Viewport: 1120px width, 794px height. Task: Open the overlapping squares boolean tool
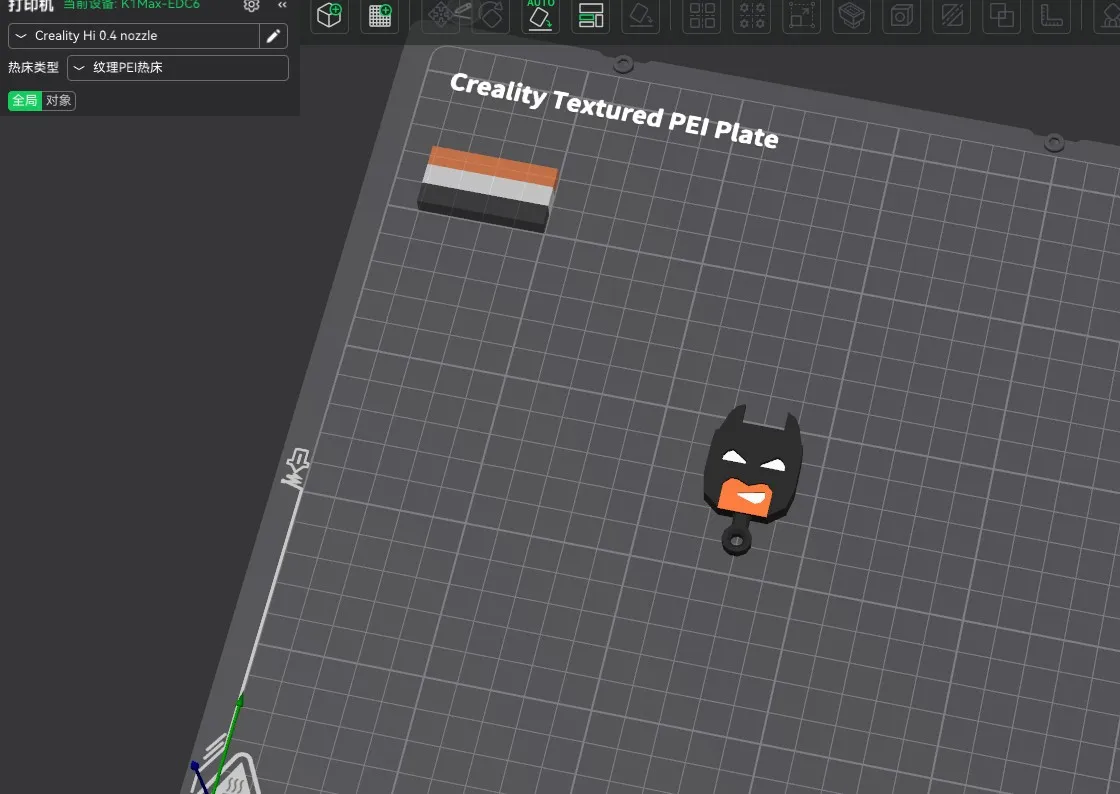pyautogui.click(x=1002, y=15)
